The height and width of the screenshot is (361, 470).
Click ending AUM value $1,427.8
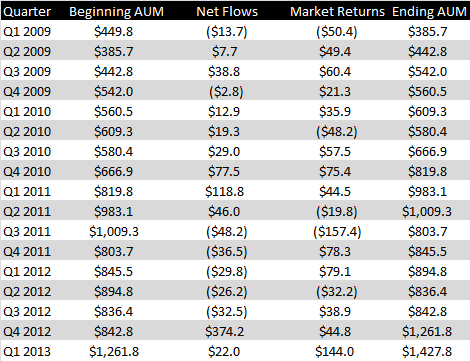click(x=427, y=352)
